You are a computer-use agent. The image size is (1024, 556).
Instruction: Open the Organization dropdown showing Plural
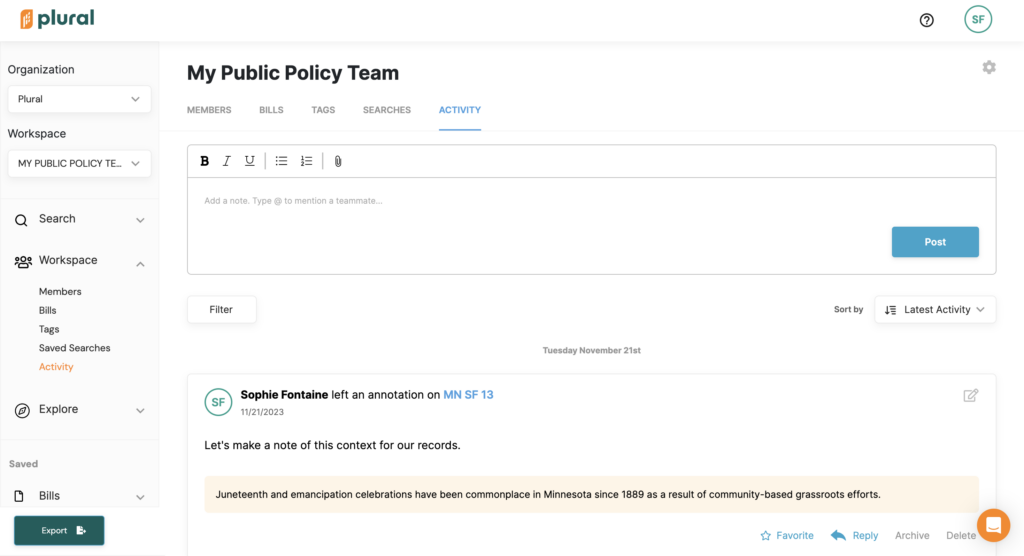coord(79,99)
